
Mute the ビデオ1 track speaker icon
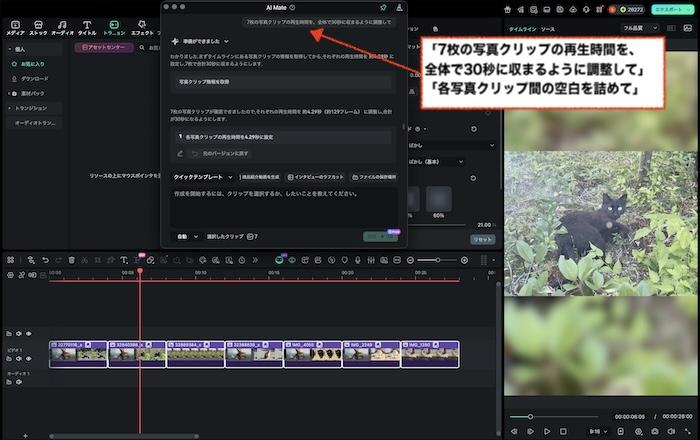(19, 358)
